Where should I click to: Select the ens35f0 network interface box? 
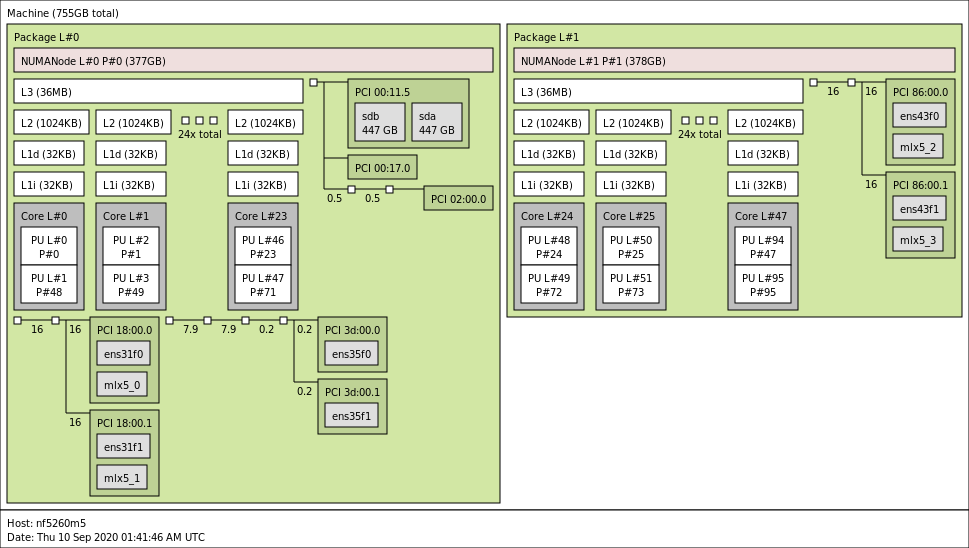[351, 354]
